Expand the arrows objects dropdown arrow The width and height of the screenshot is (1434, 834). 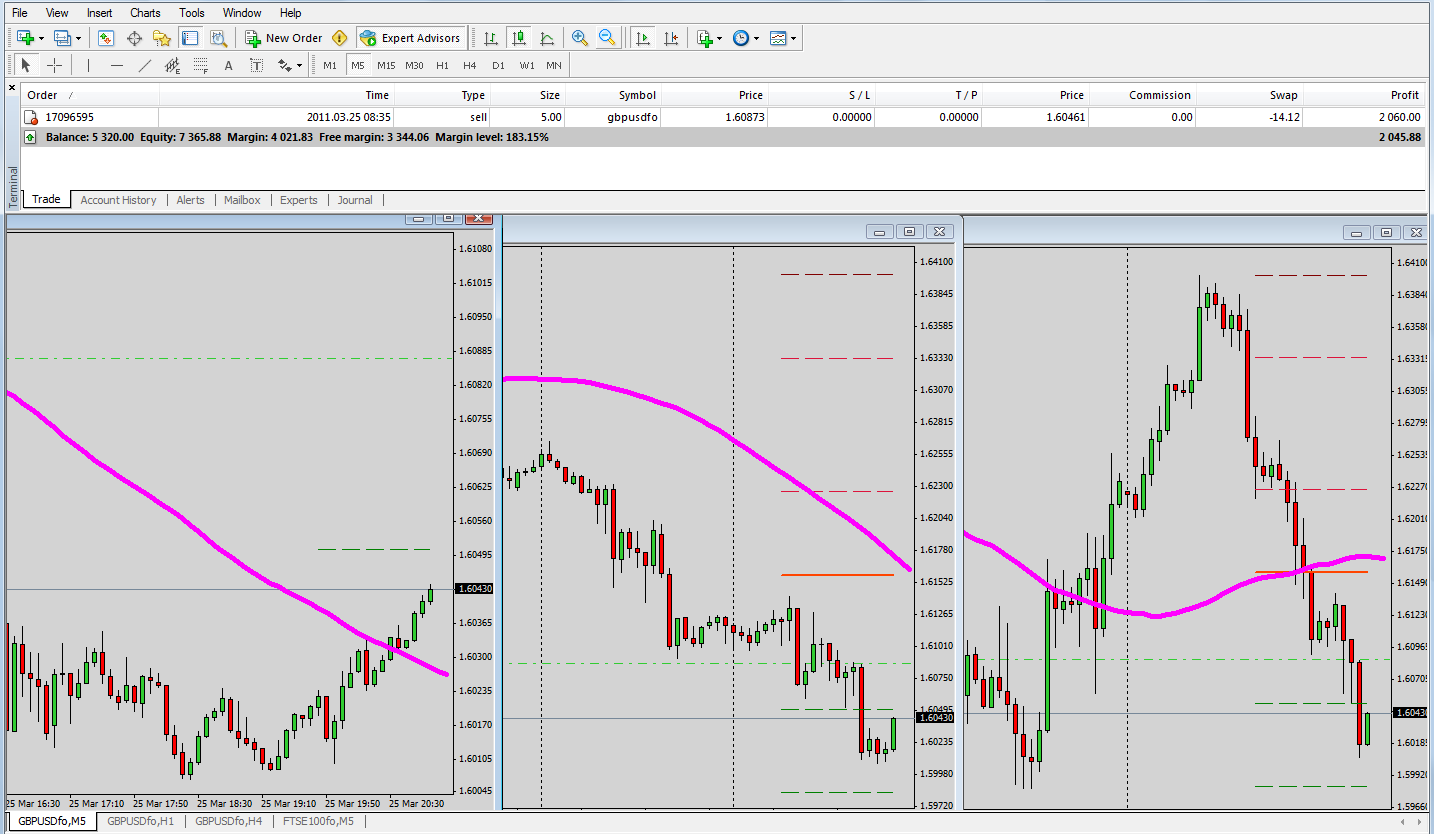(300, 65)
